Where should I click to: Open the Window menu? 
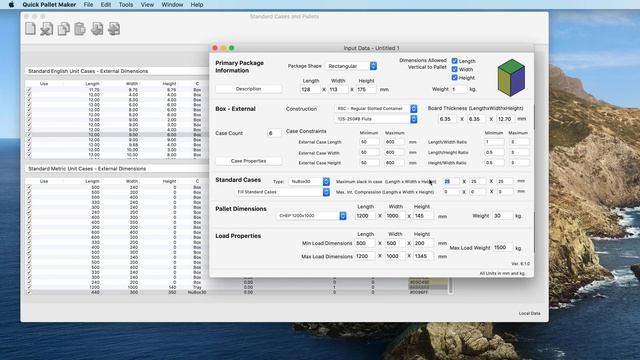(x=172, y=4)
